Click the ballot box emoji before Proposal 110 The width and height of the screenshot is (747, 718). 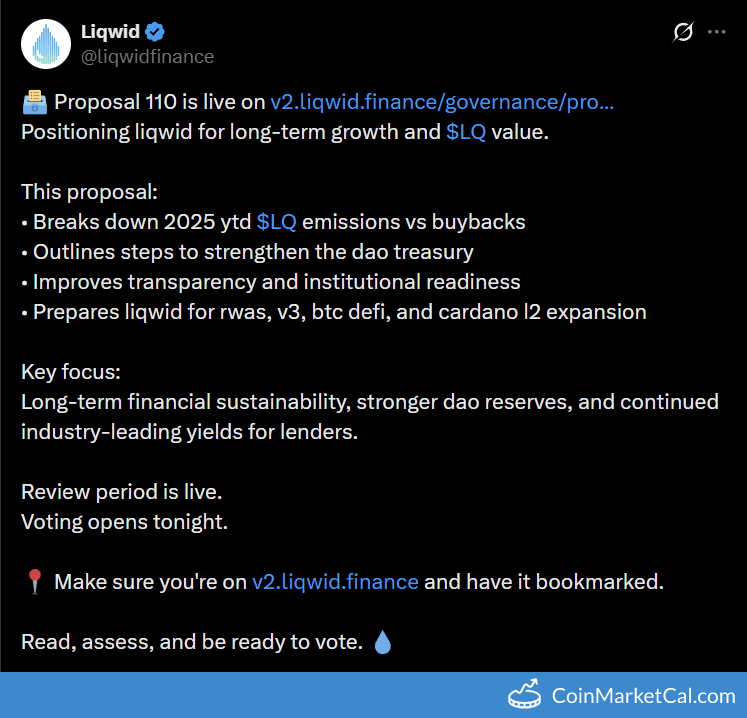(x=33, y=102)
